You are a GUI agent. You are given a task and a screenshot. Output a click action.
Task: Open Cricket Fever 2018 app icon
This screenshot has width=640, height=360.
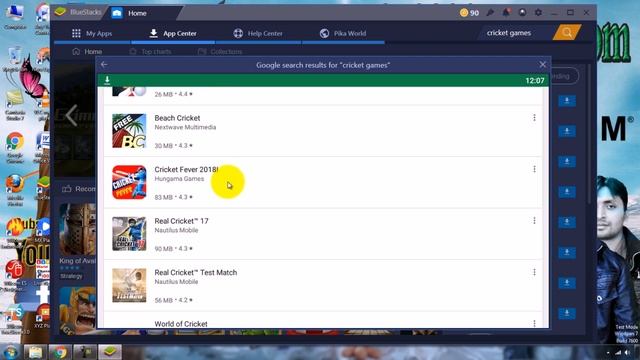[x=129, y=182]
